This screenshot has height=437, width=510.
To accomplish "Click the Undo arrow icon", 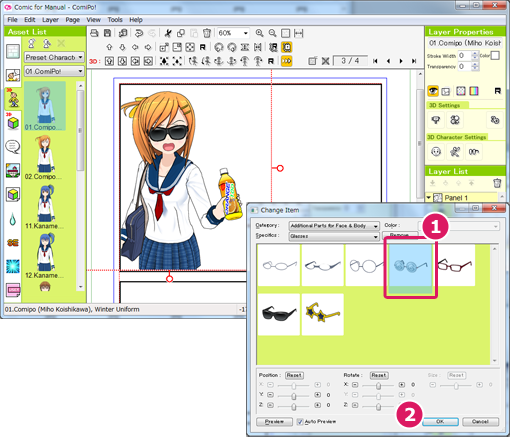I will point(139,33).
